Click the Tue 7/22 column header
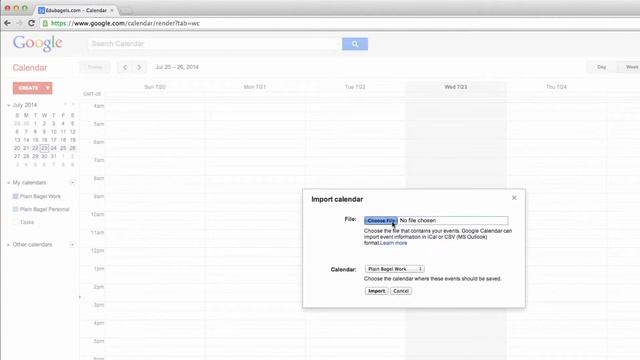The image size is (640, 360). point(355,87)
